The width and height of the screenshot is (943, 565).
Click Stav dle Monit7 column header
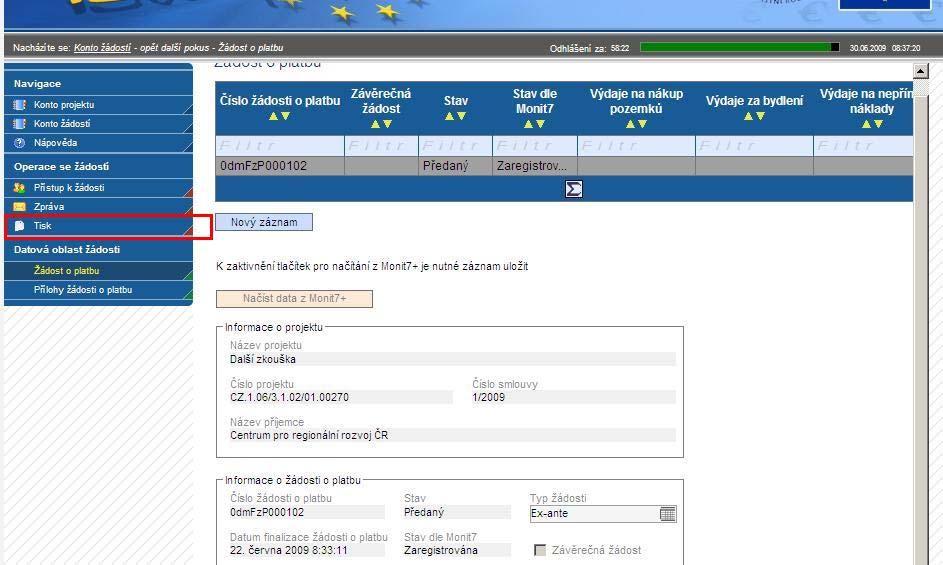pos(535,101)
